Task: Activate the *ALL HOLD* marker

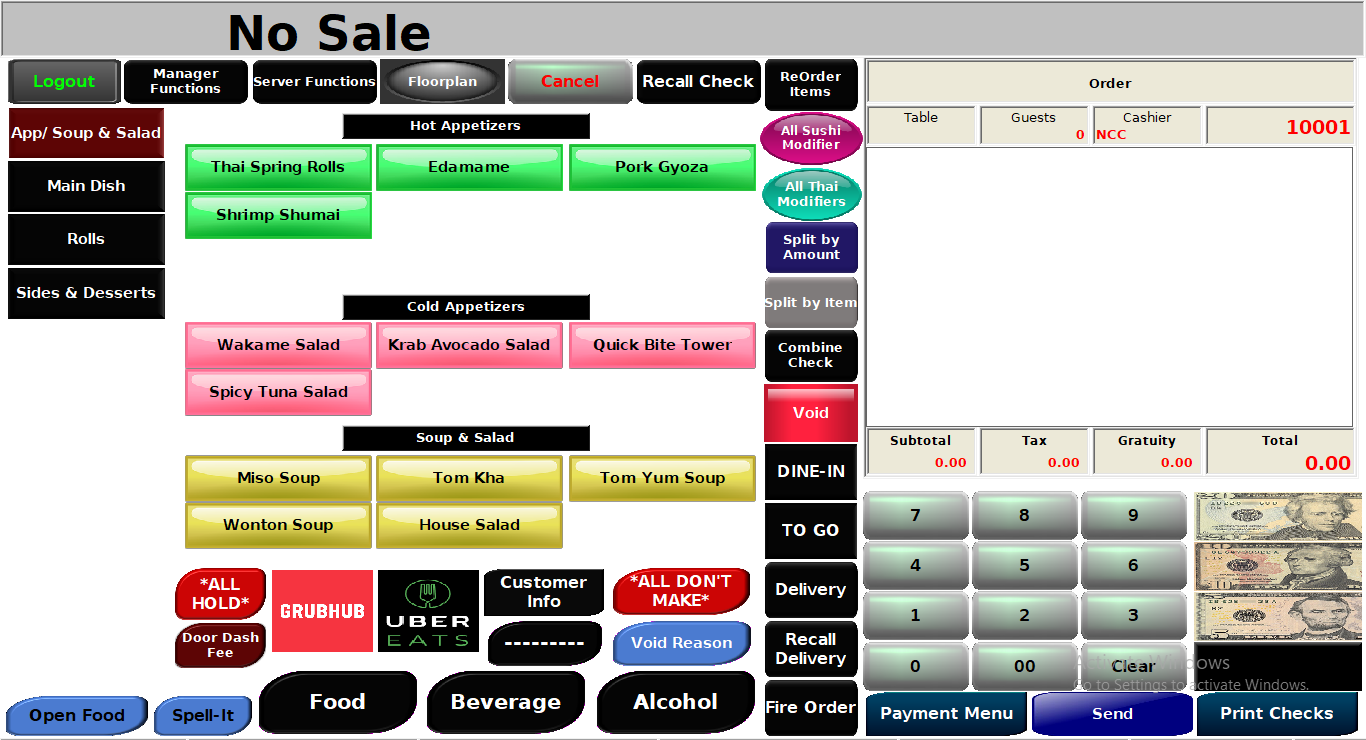Action: point(219,592)
